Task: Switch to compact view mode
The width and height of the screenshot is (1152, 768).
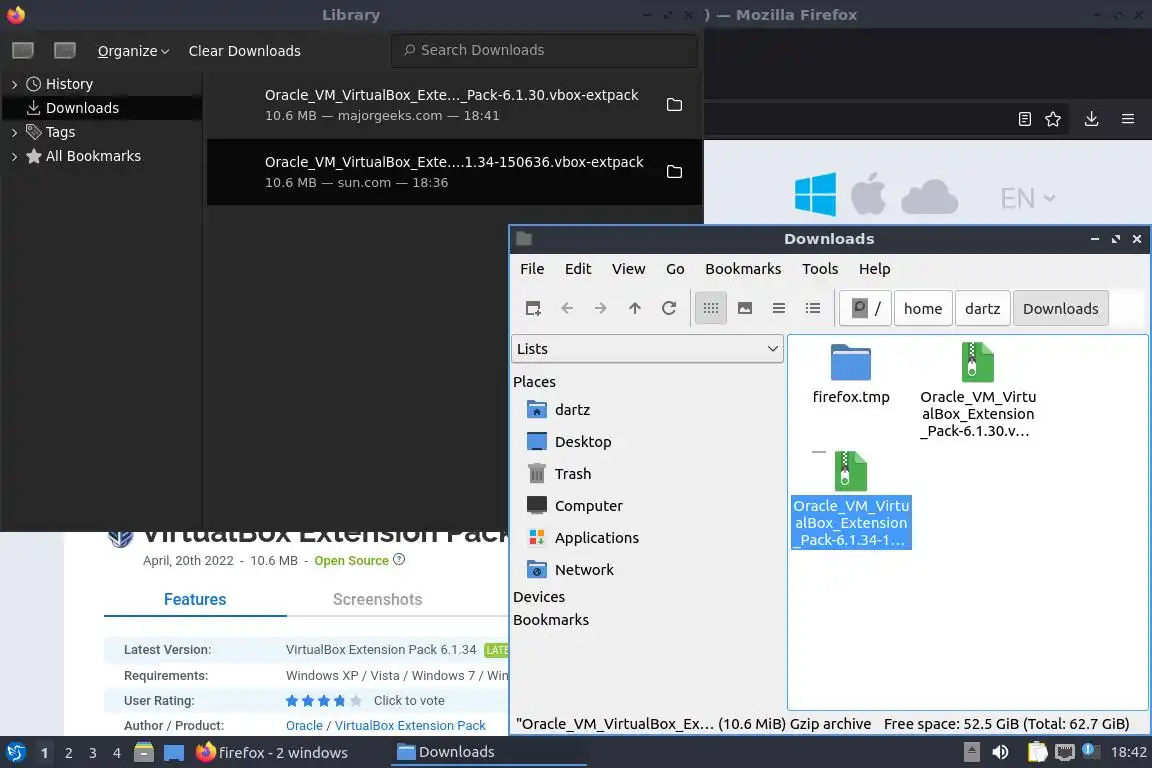Action: click(779, 308)
